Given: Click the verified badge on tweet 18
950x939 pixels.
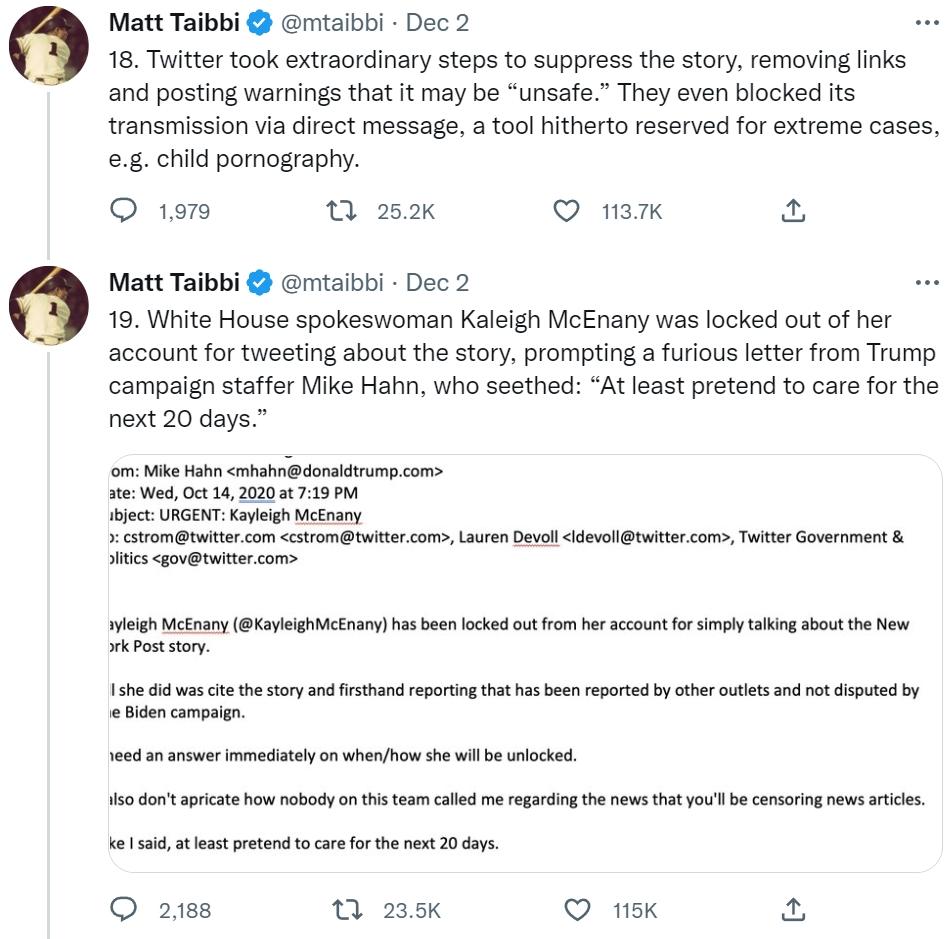Looking at the screenshot, I should (257, 22).
